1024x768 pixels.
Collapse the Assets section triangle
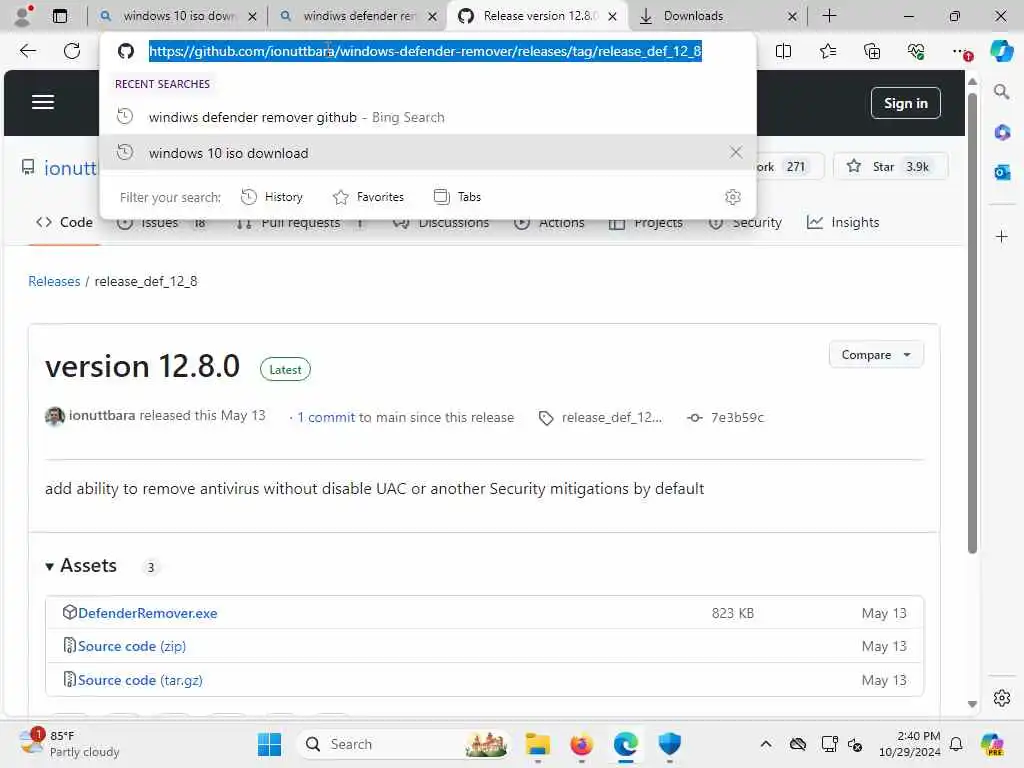(50, 566)
